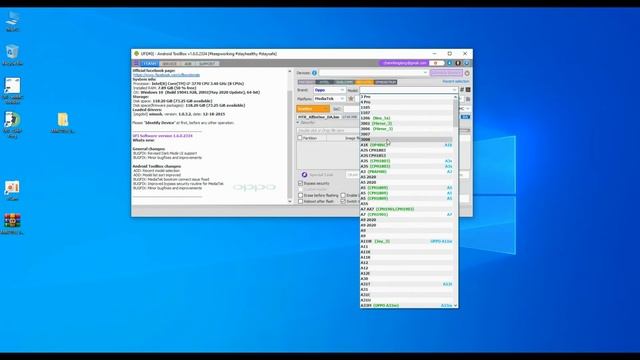The height and width of the screenshot is (360, 640).
Task: Switch to the FLASH tab
Action: pyautogui.click(x=149, y=64)
